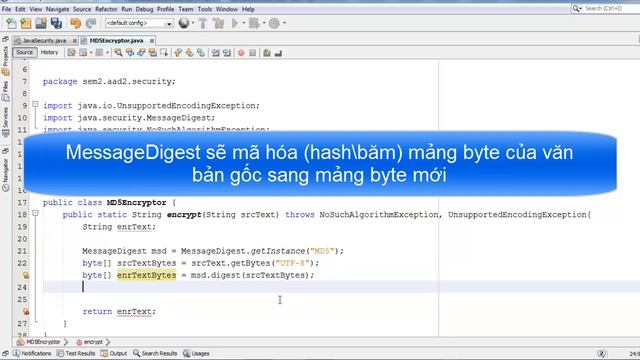The image size is (640, 360).
Task: Click the New Project icon
Action: (26, 23)
